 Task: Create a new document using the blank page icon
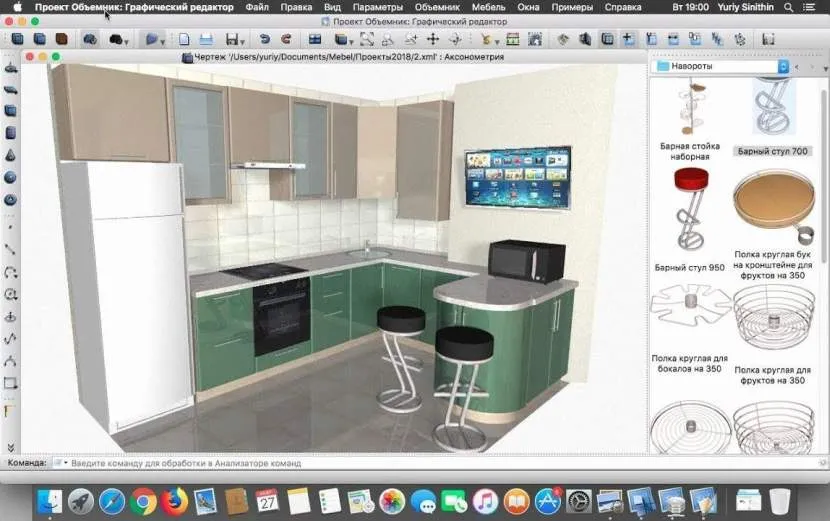coord(184,40)
